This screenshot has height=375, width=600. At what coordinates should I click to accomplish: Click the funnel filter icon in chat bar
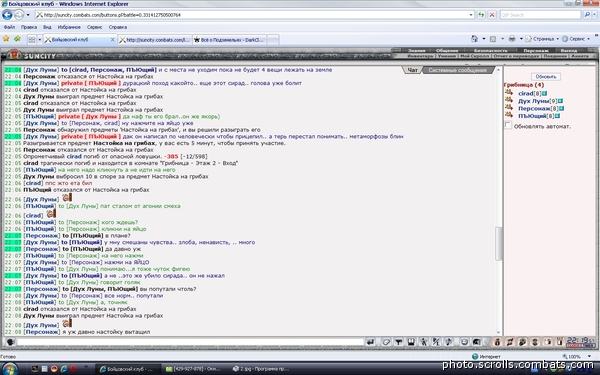click(x=398, y=342)
